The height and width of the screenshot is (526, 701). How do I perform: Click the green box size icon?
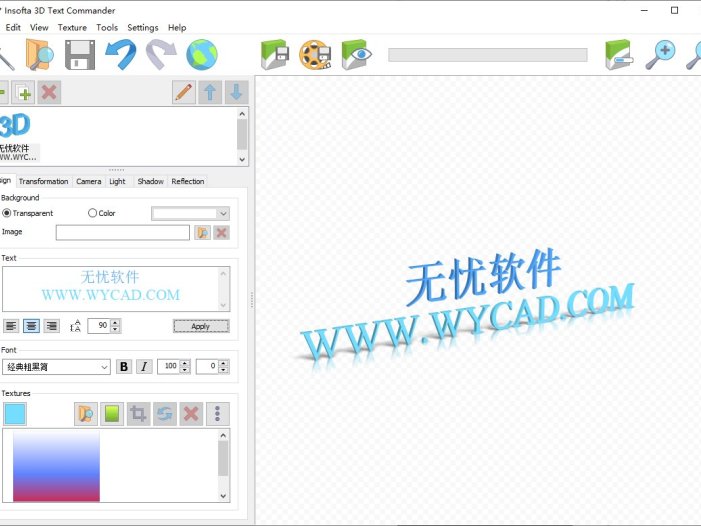pos(619,55)
